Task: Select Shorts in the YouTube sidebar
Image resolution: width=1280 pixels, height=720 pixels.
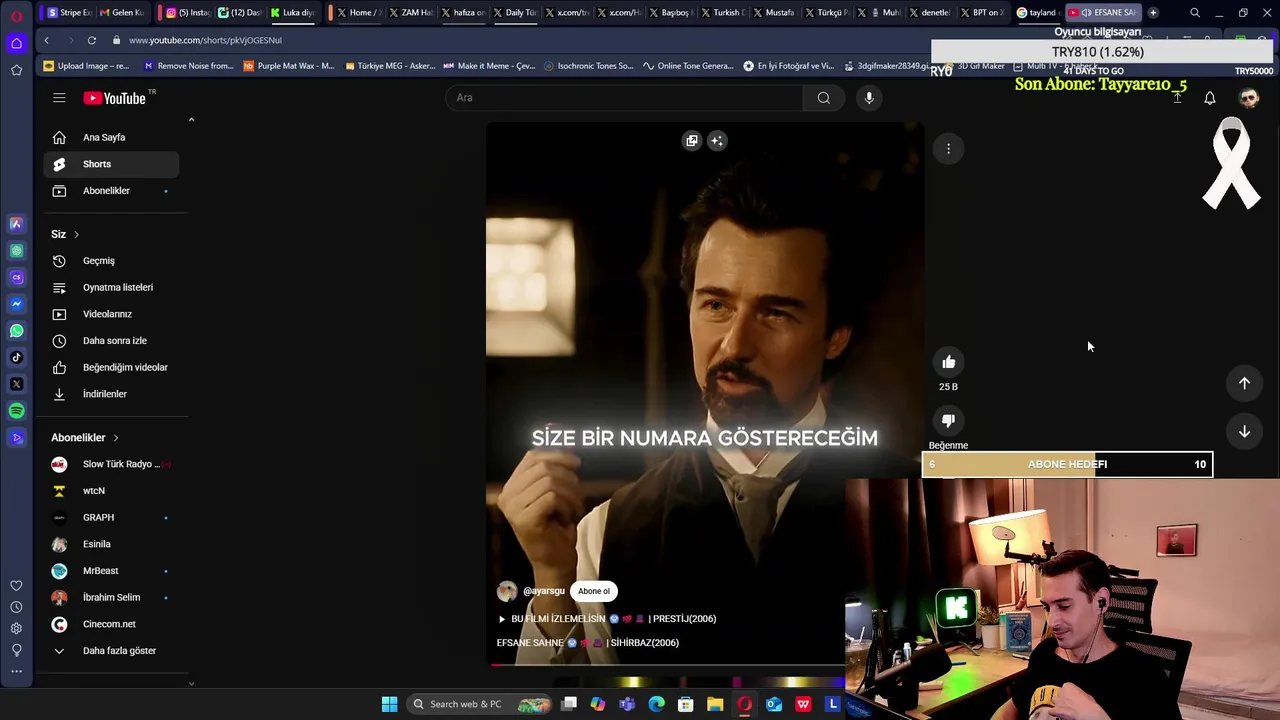Action: [x=111, y=164]
